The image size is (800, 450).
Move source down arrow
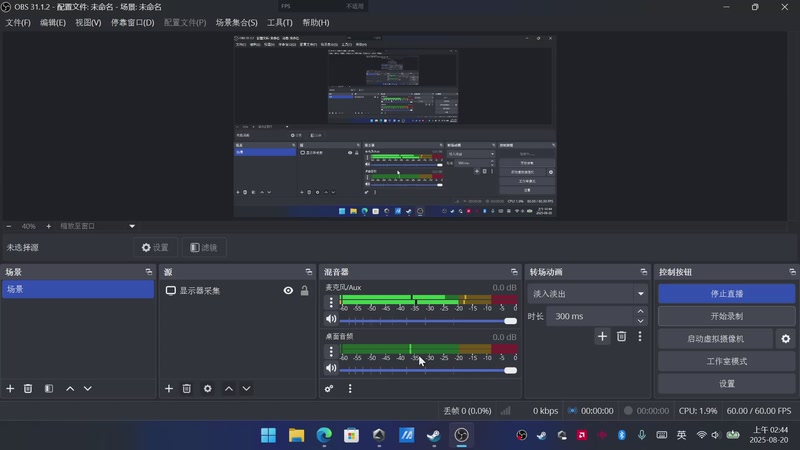[246, 389]
